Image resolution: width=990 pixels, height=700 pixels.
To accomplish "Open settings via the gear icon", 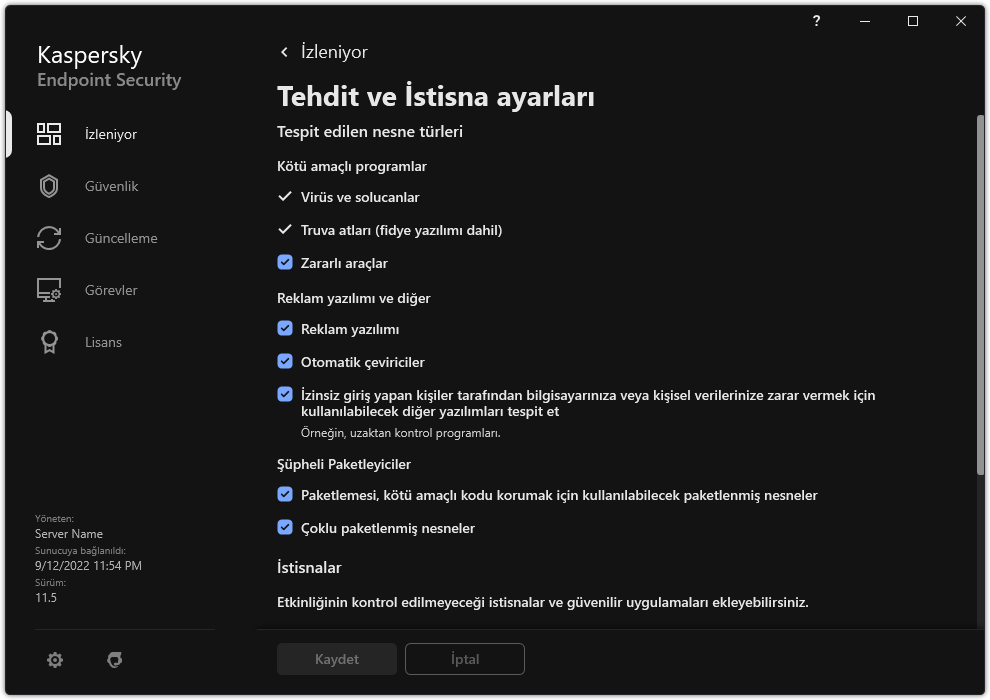I will click(x=55, y=660).
